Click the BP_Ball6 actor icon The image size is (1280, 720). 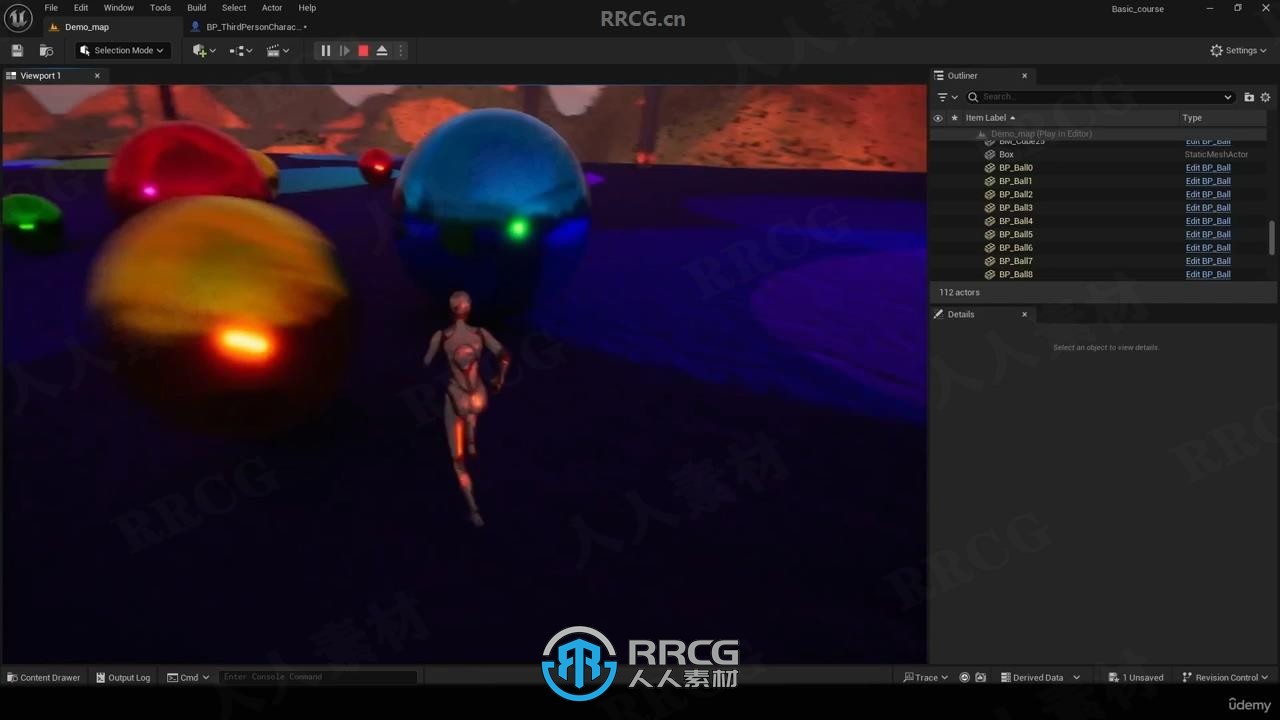[x=990, y=248]
